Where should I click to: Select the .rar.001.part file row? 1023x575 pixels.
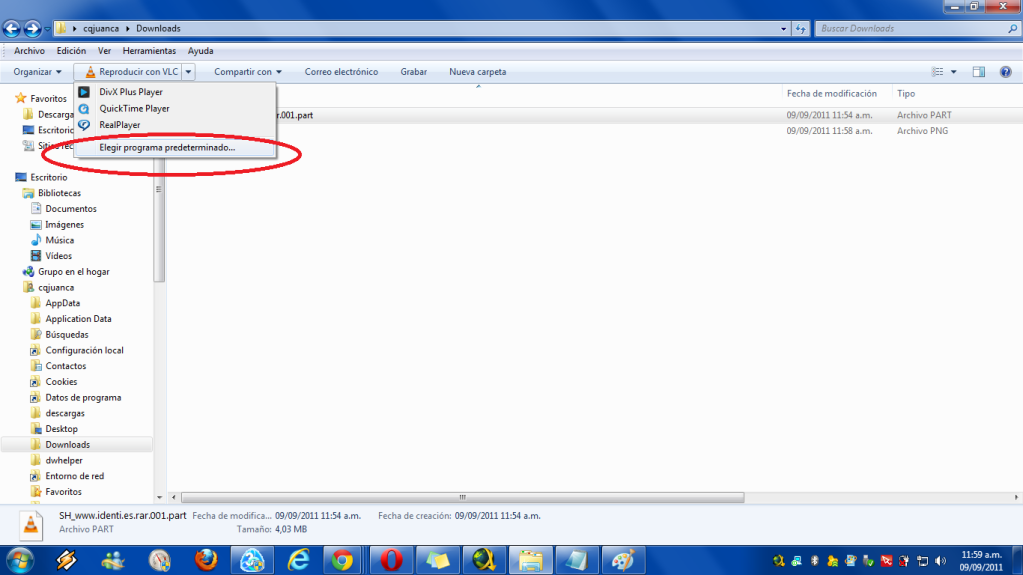click(594, 115)
